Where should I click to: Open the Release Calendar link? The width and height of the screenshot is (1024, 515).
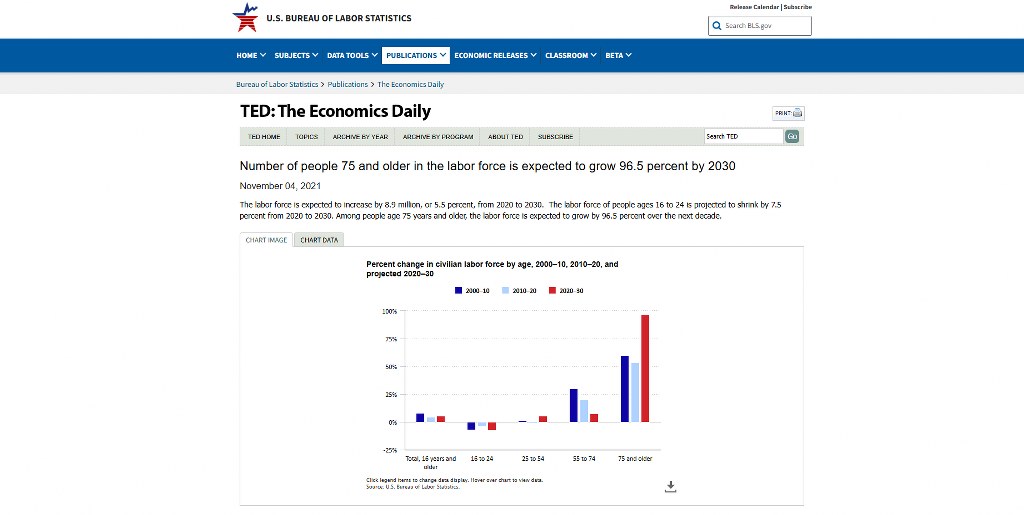[754, 7]
